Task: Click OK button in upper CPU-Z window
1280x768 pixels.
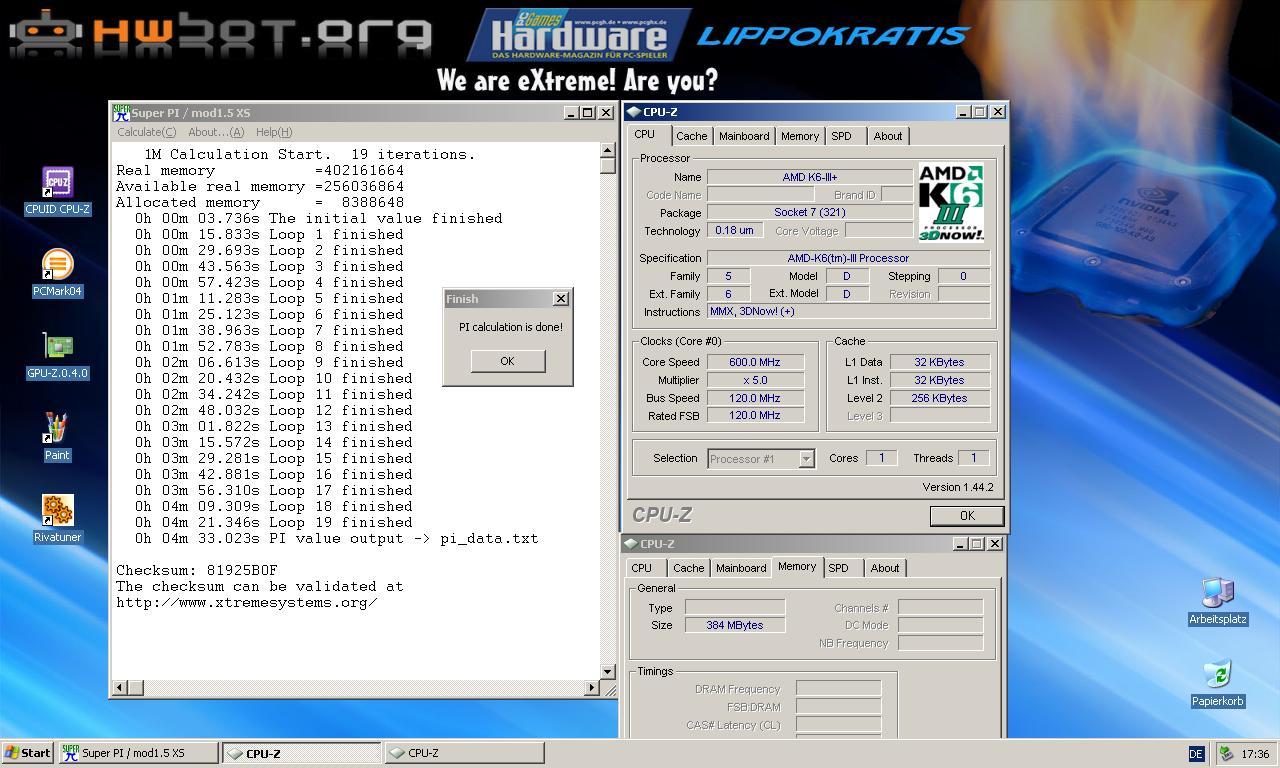Action: pyautogui.click(x=966, y=516)
